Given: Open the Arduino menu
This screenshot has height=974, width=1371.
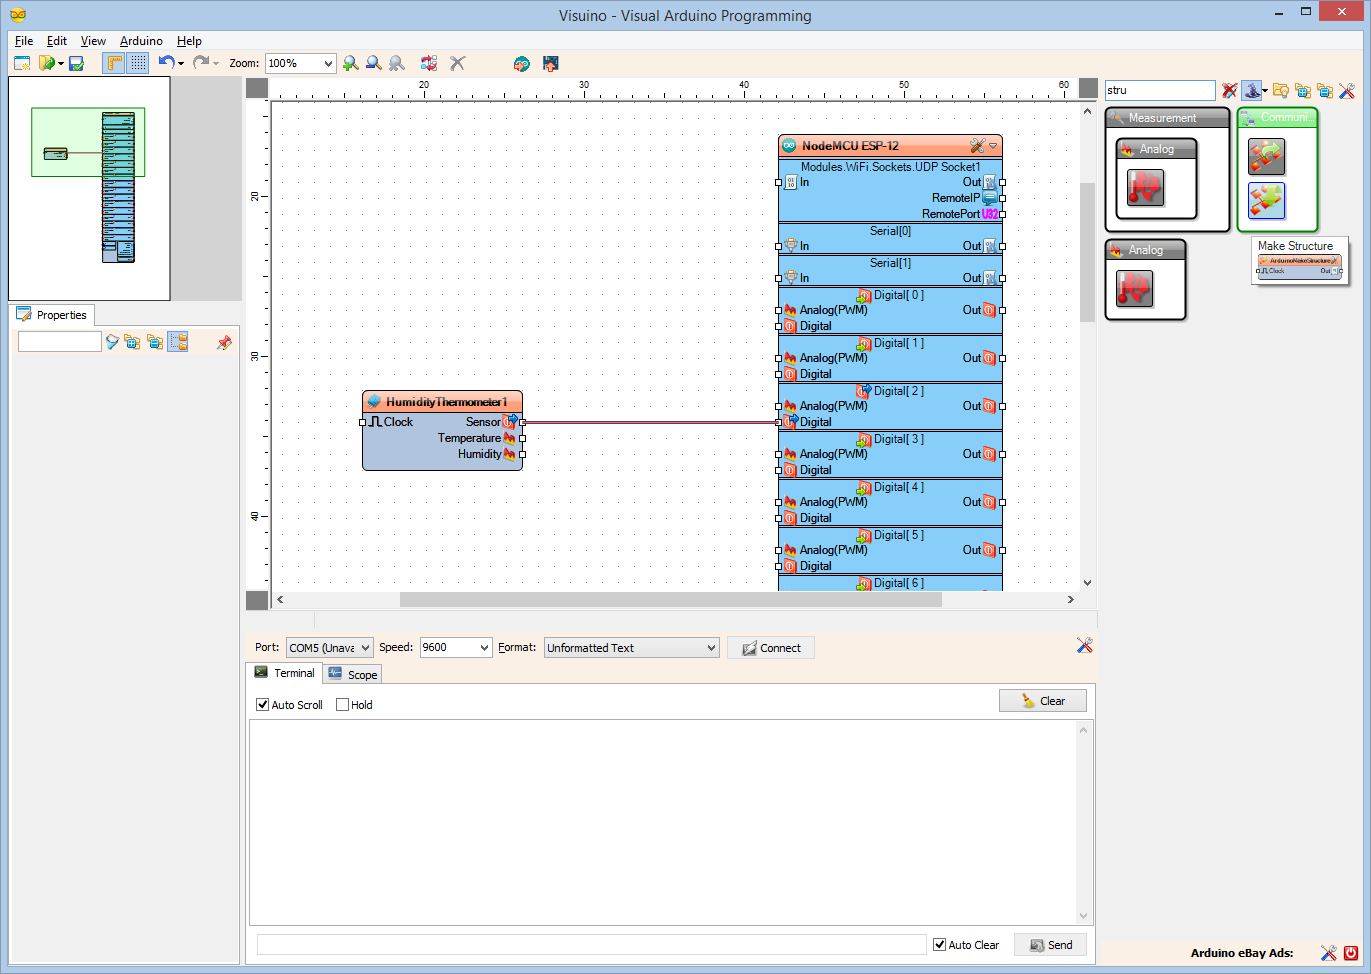Looking at the screenshot, I should (141, 41).
